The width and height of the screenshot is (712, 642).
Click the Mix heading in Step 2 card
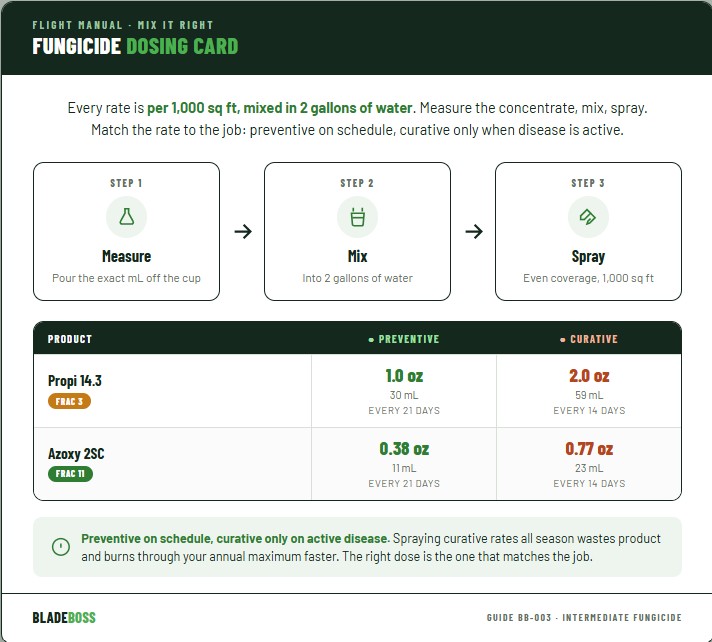pos(357,257)
